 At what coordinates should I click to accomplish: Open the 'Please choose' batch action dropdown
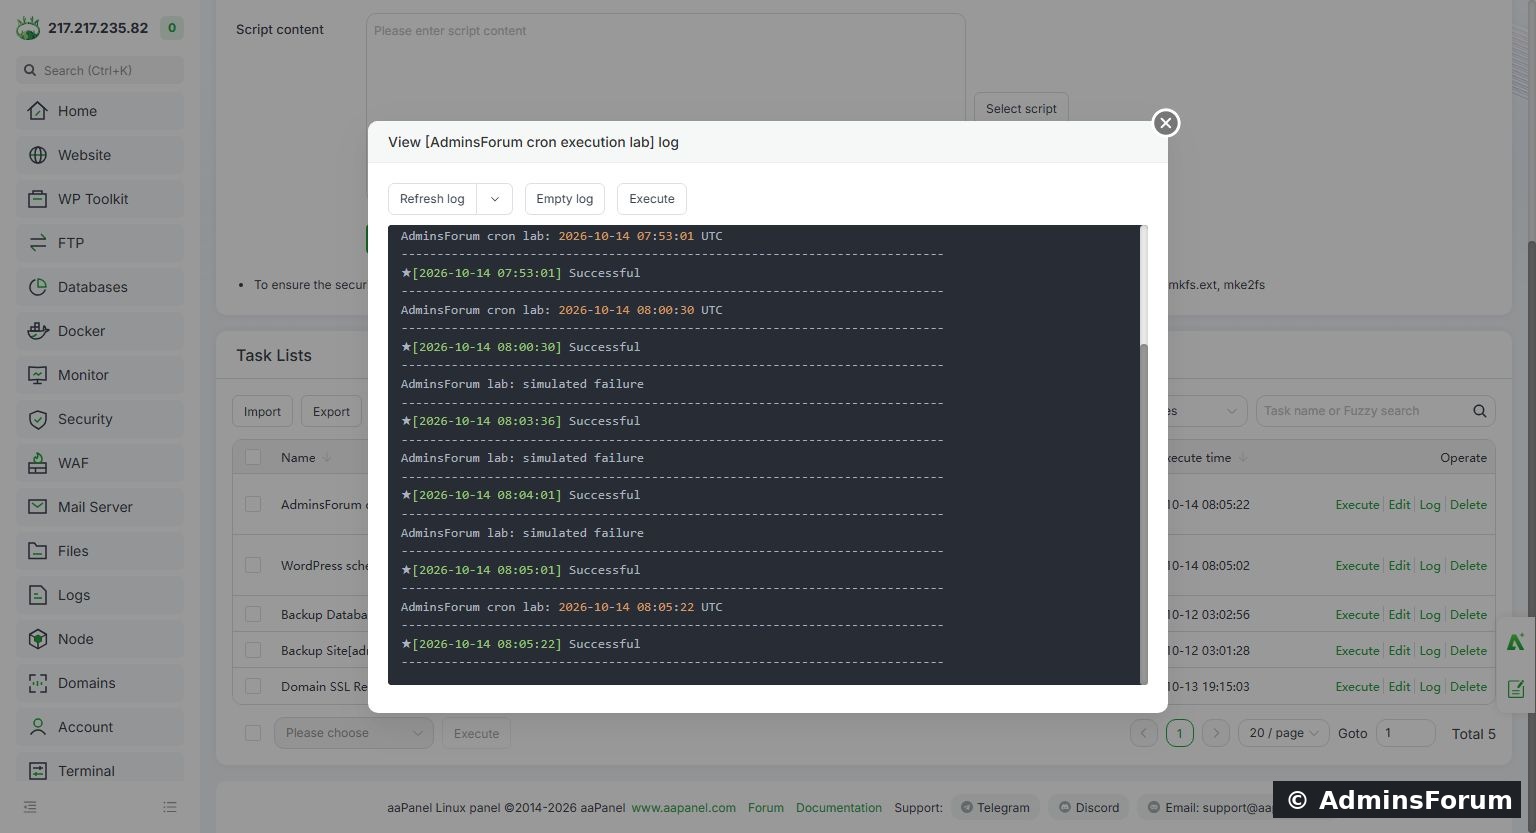click(354, 733)
